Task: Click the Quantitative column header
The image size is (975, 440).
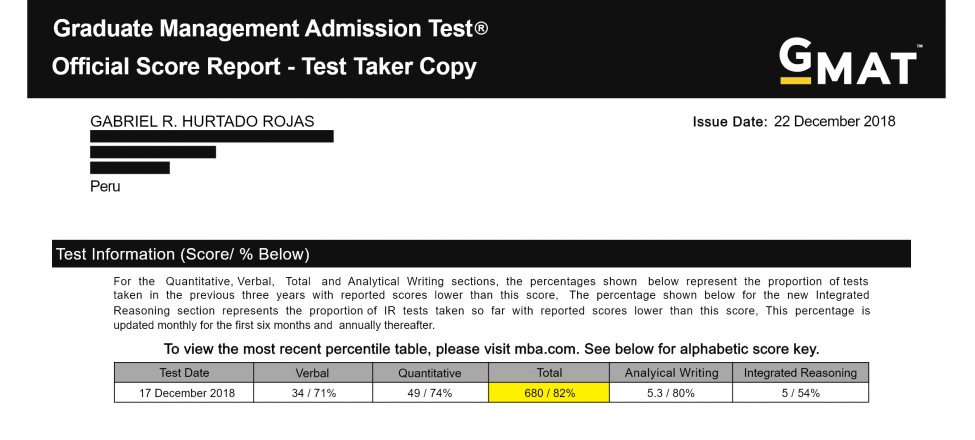Action: click(x=429, y=373)
